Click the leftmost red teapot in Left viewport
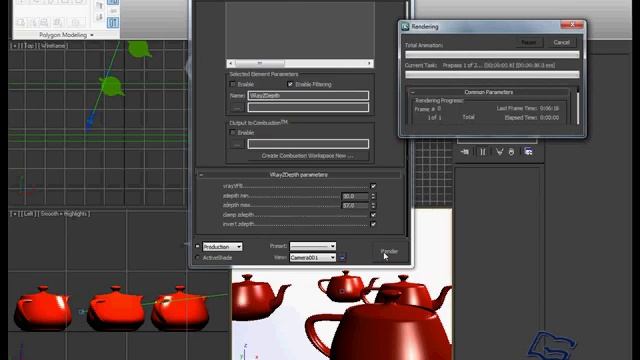 42,308
